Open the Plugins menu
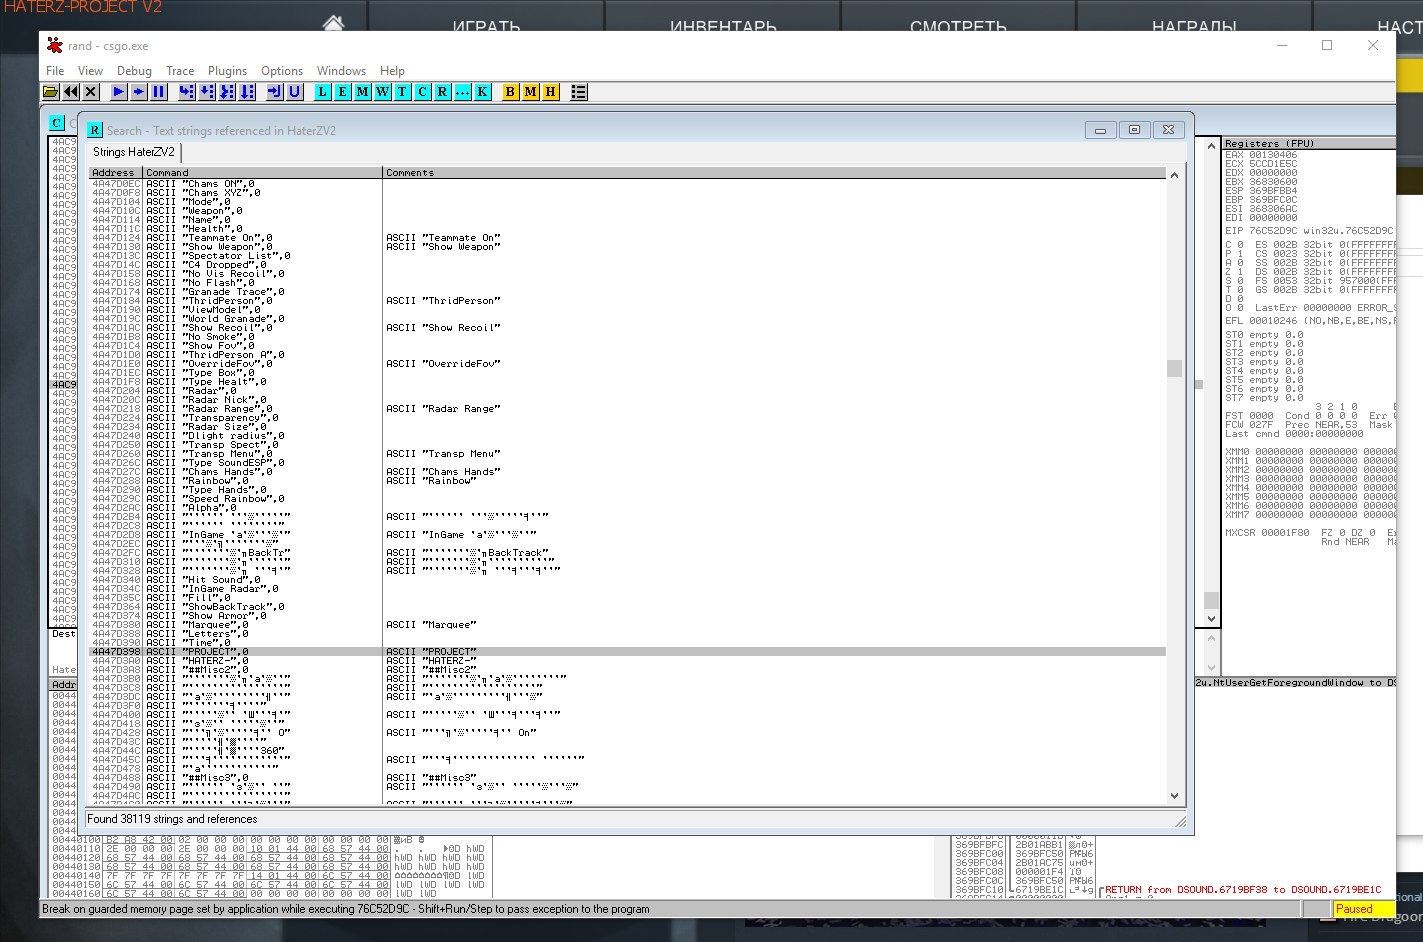 click(227, 71)
